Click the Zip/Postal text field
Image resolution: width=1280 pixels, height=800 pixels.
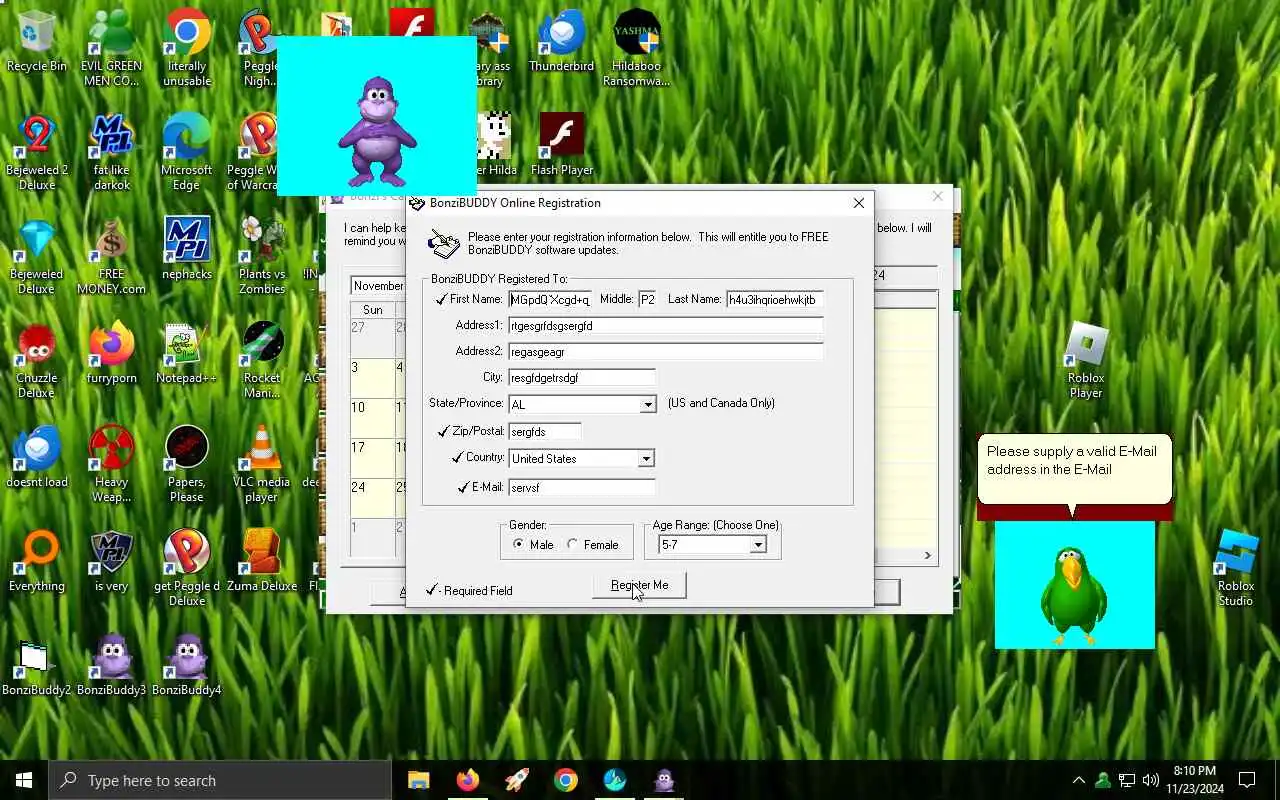(x=545, y=431)
